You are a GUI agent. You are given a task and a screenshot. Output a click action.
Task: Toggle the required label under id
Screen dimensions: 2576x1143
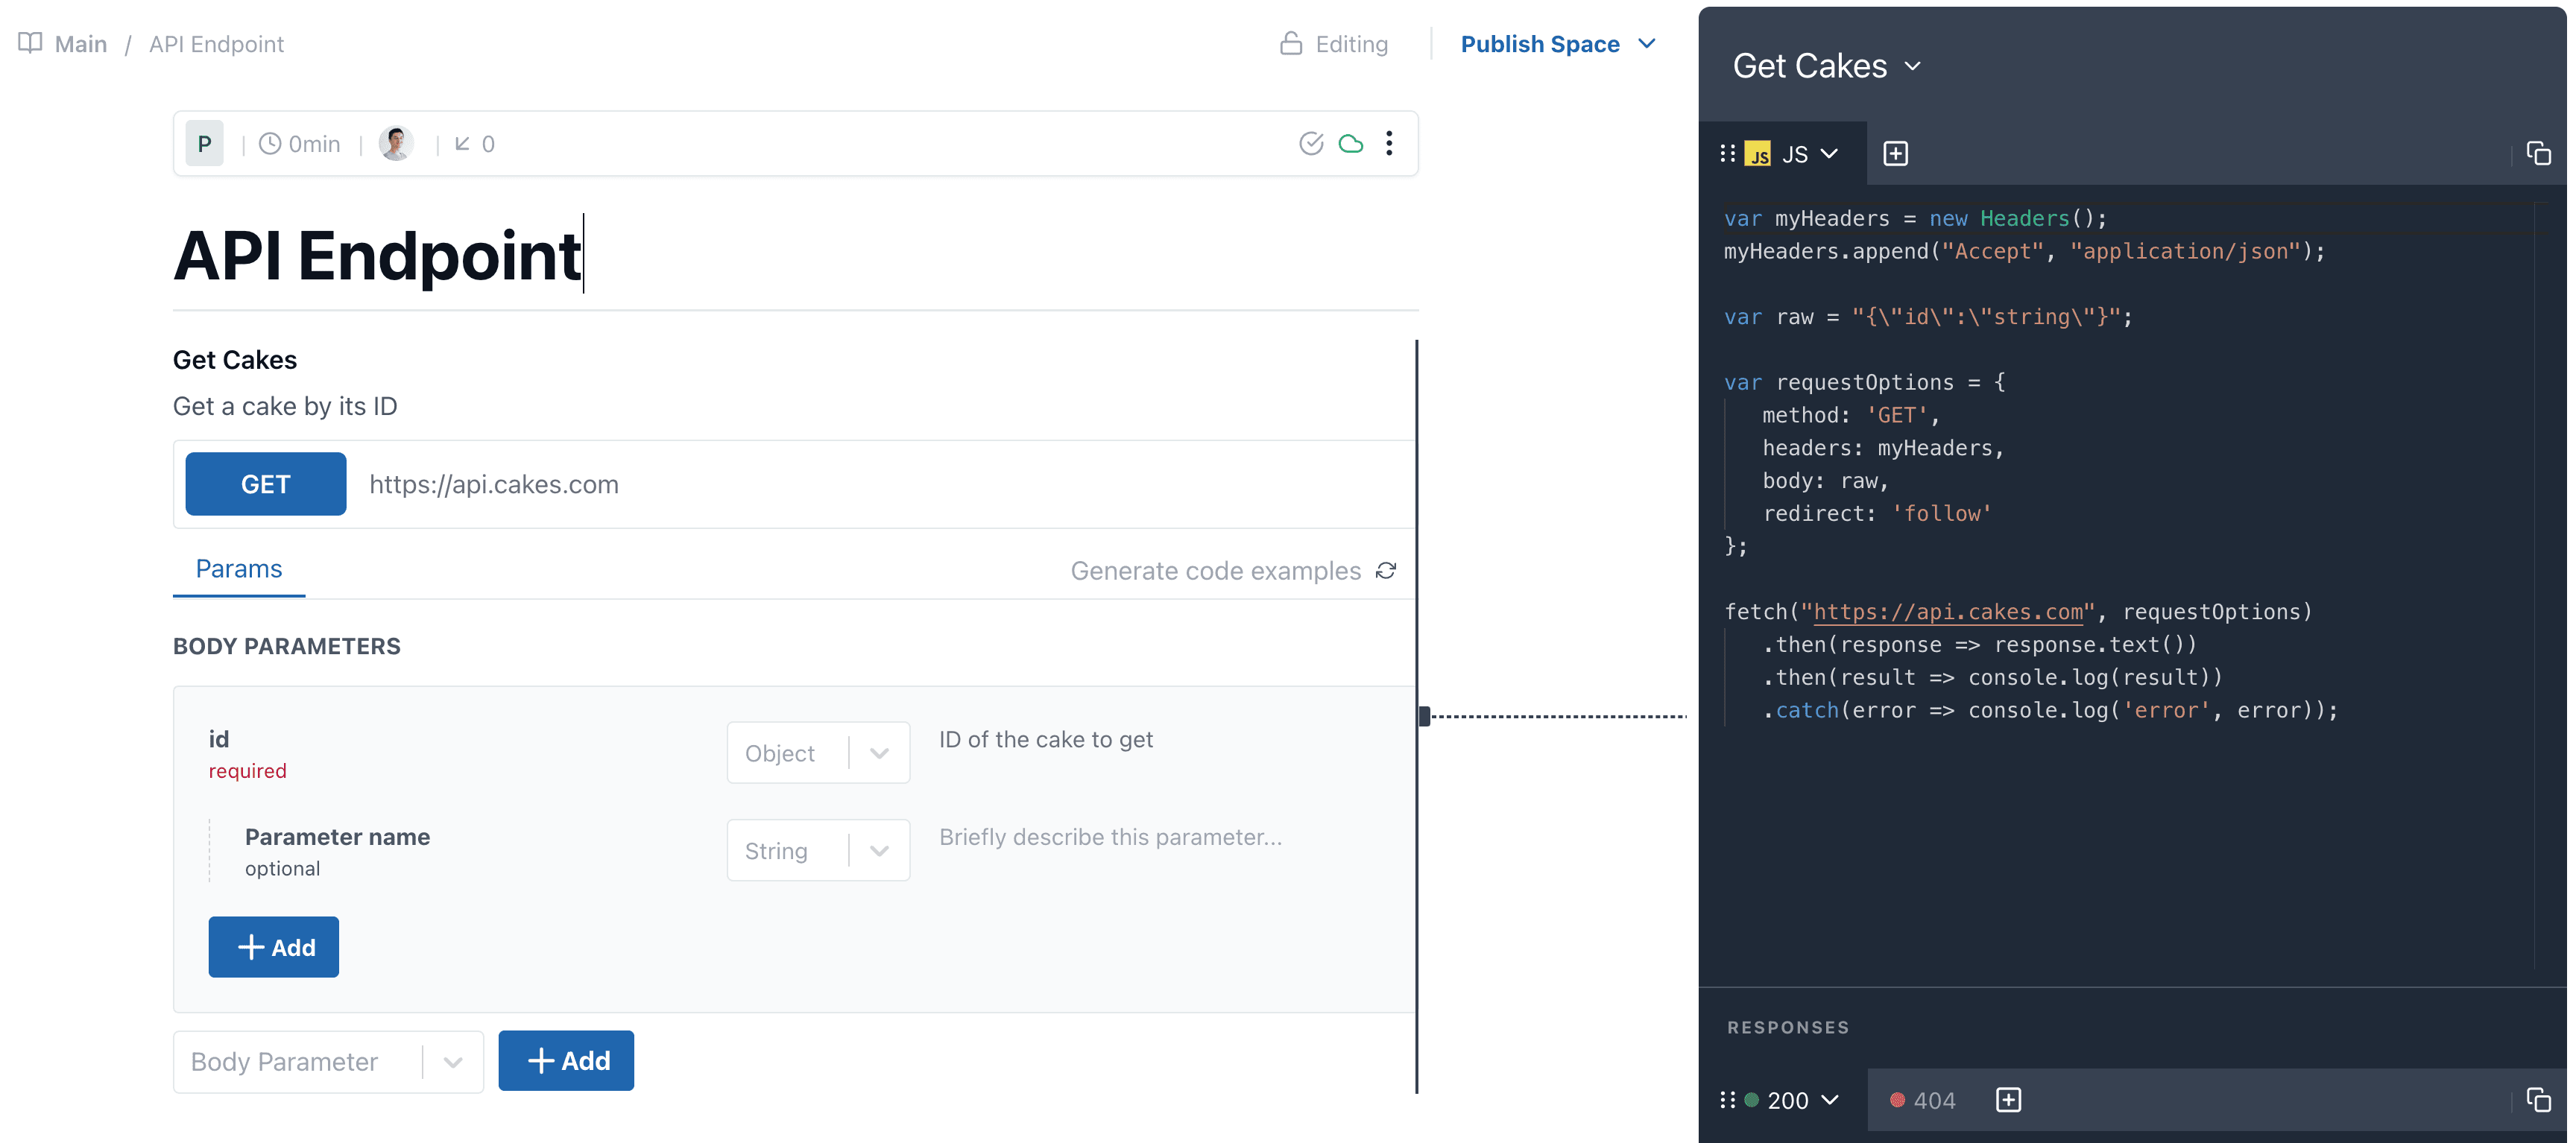click(248, 771)
